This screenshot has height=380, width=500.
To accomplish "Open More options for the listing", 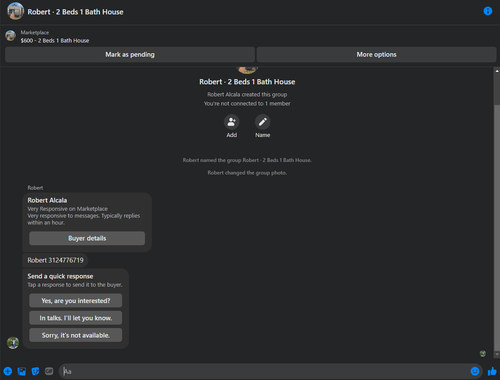I will coord(376,54).
